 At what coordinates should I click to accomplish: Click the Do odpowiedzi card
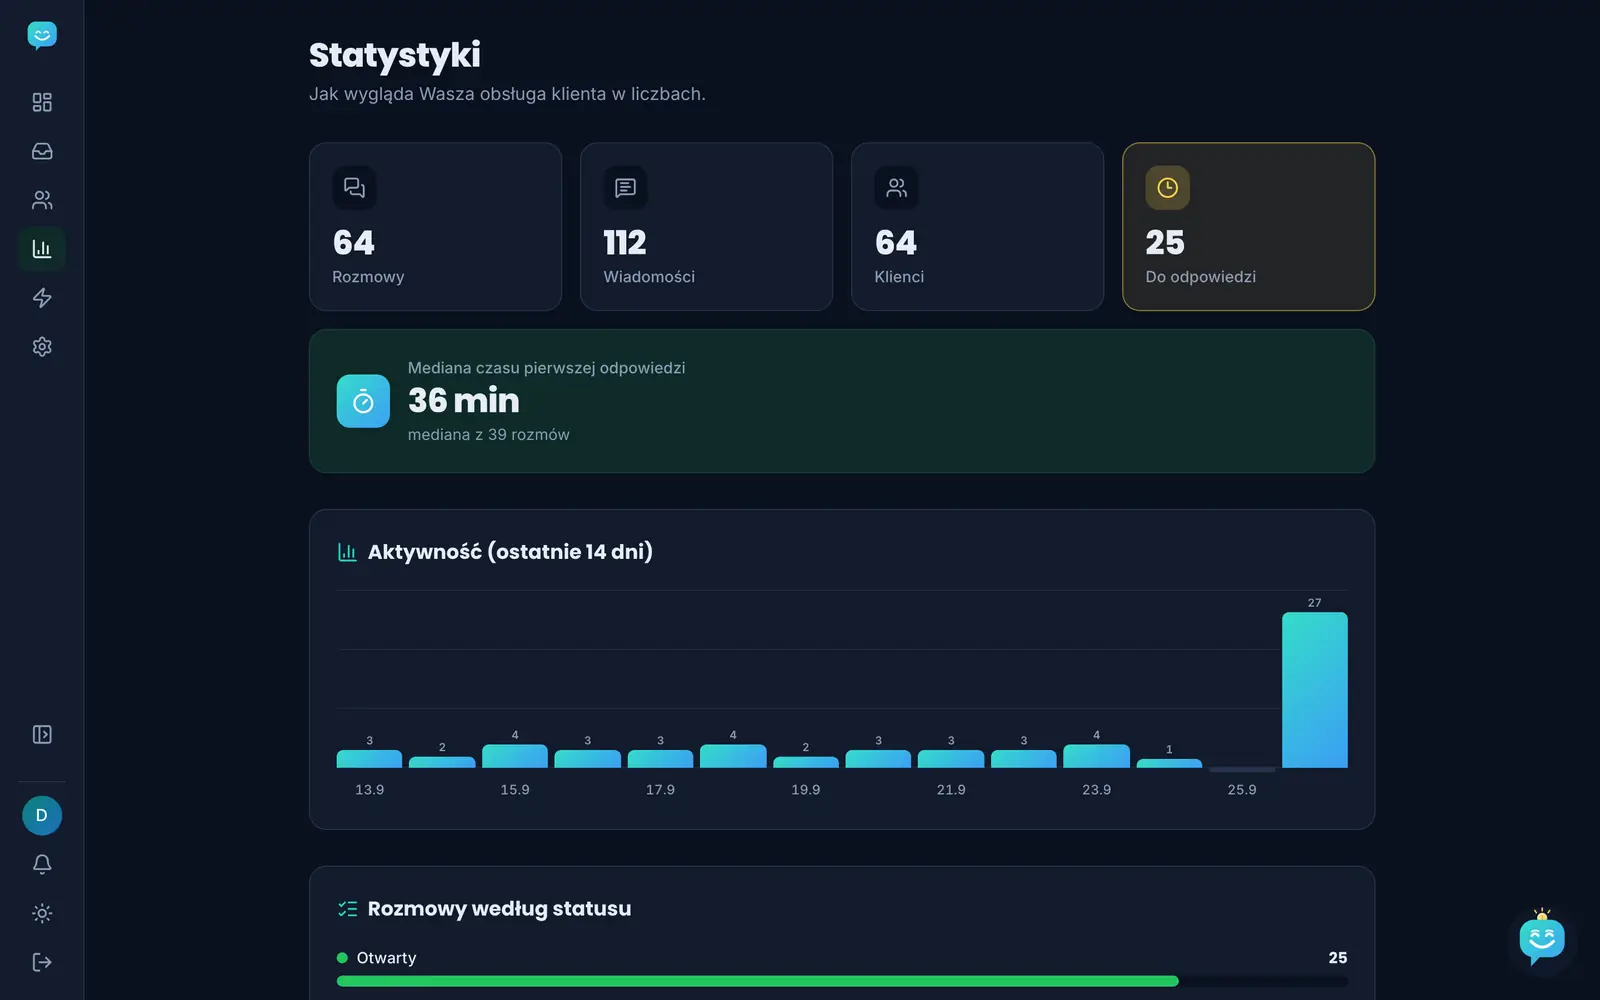(1248, 227)
